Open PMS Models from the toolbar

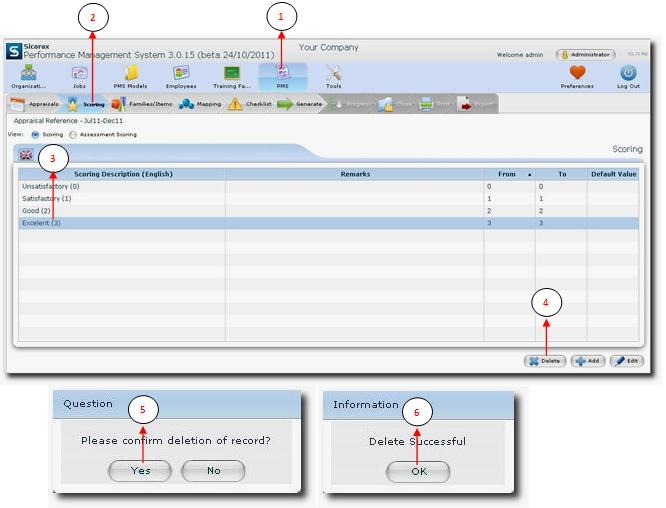[x=130, y=74]
